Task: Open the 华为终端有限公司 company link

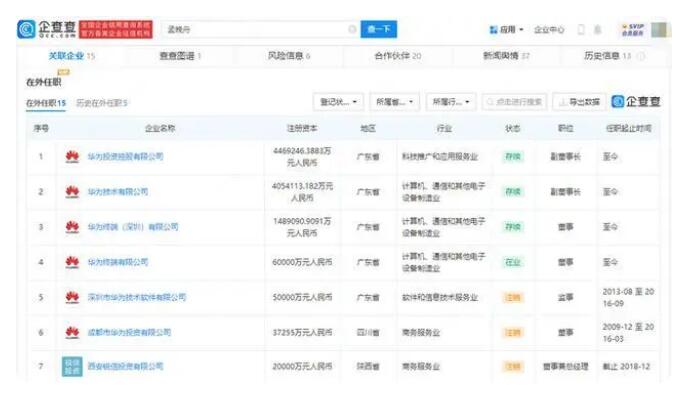Action: pos(117,262)
